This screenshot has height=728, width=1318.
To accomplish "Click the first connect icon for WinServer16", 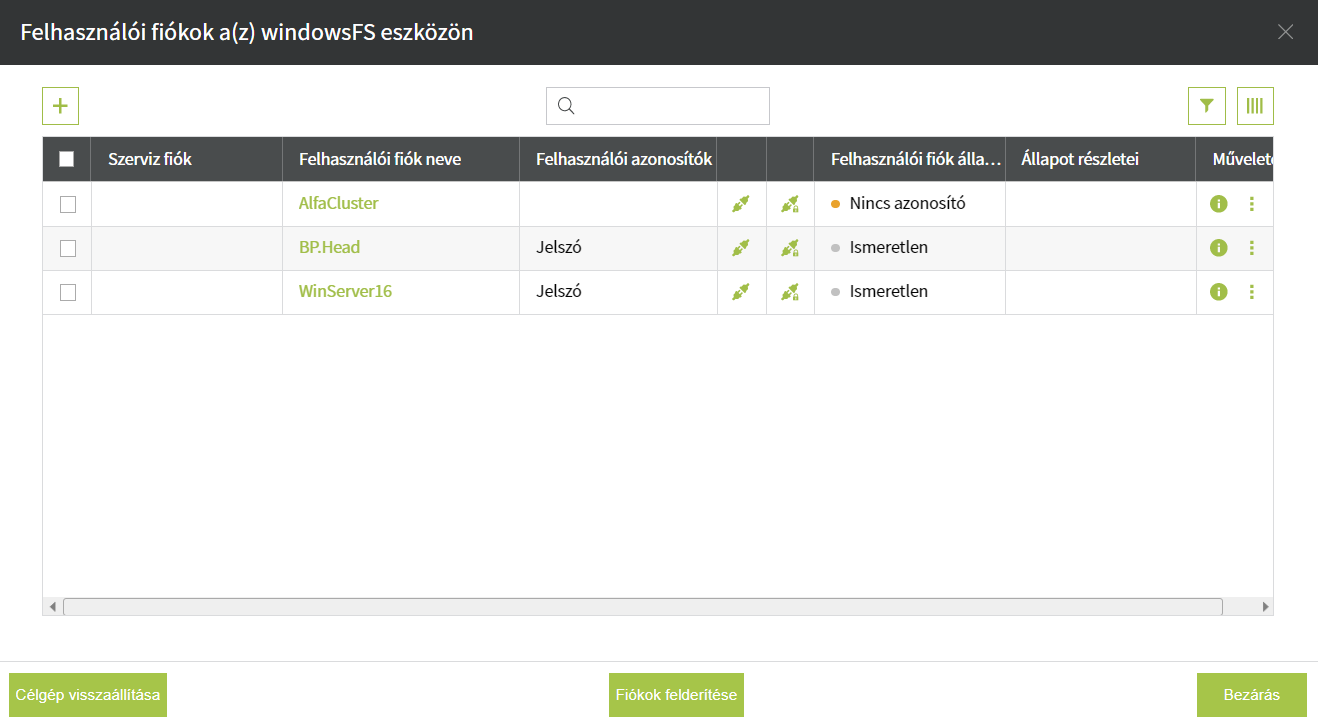I will 741,292.
